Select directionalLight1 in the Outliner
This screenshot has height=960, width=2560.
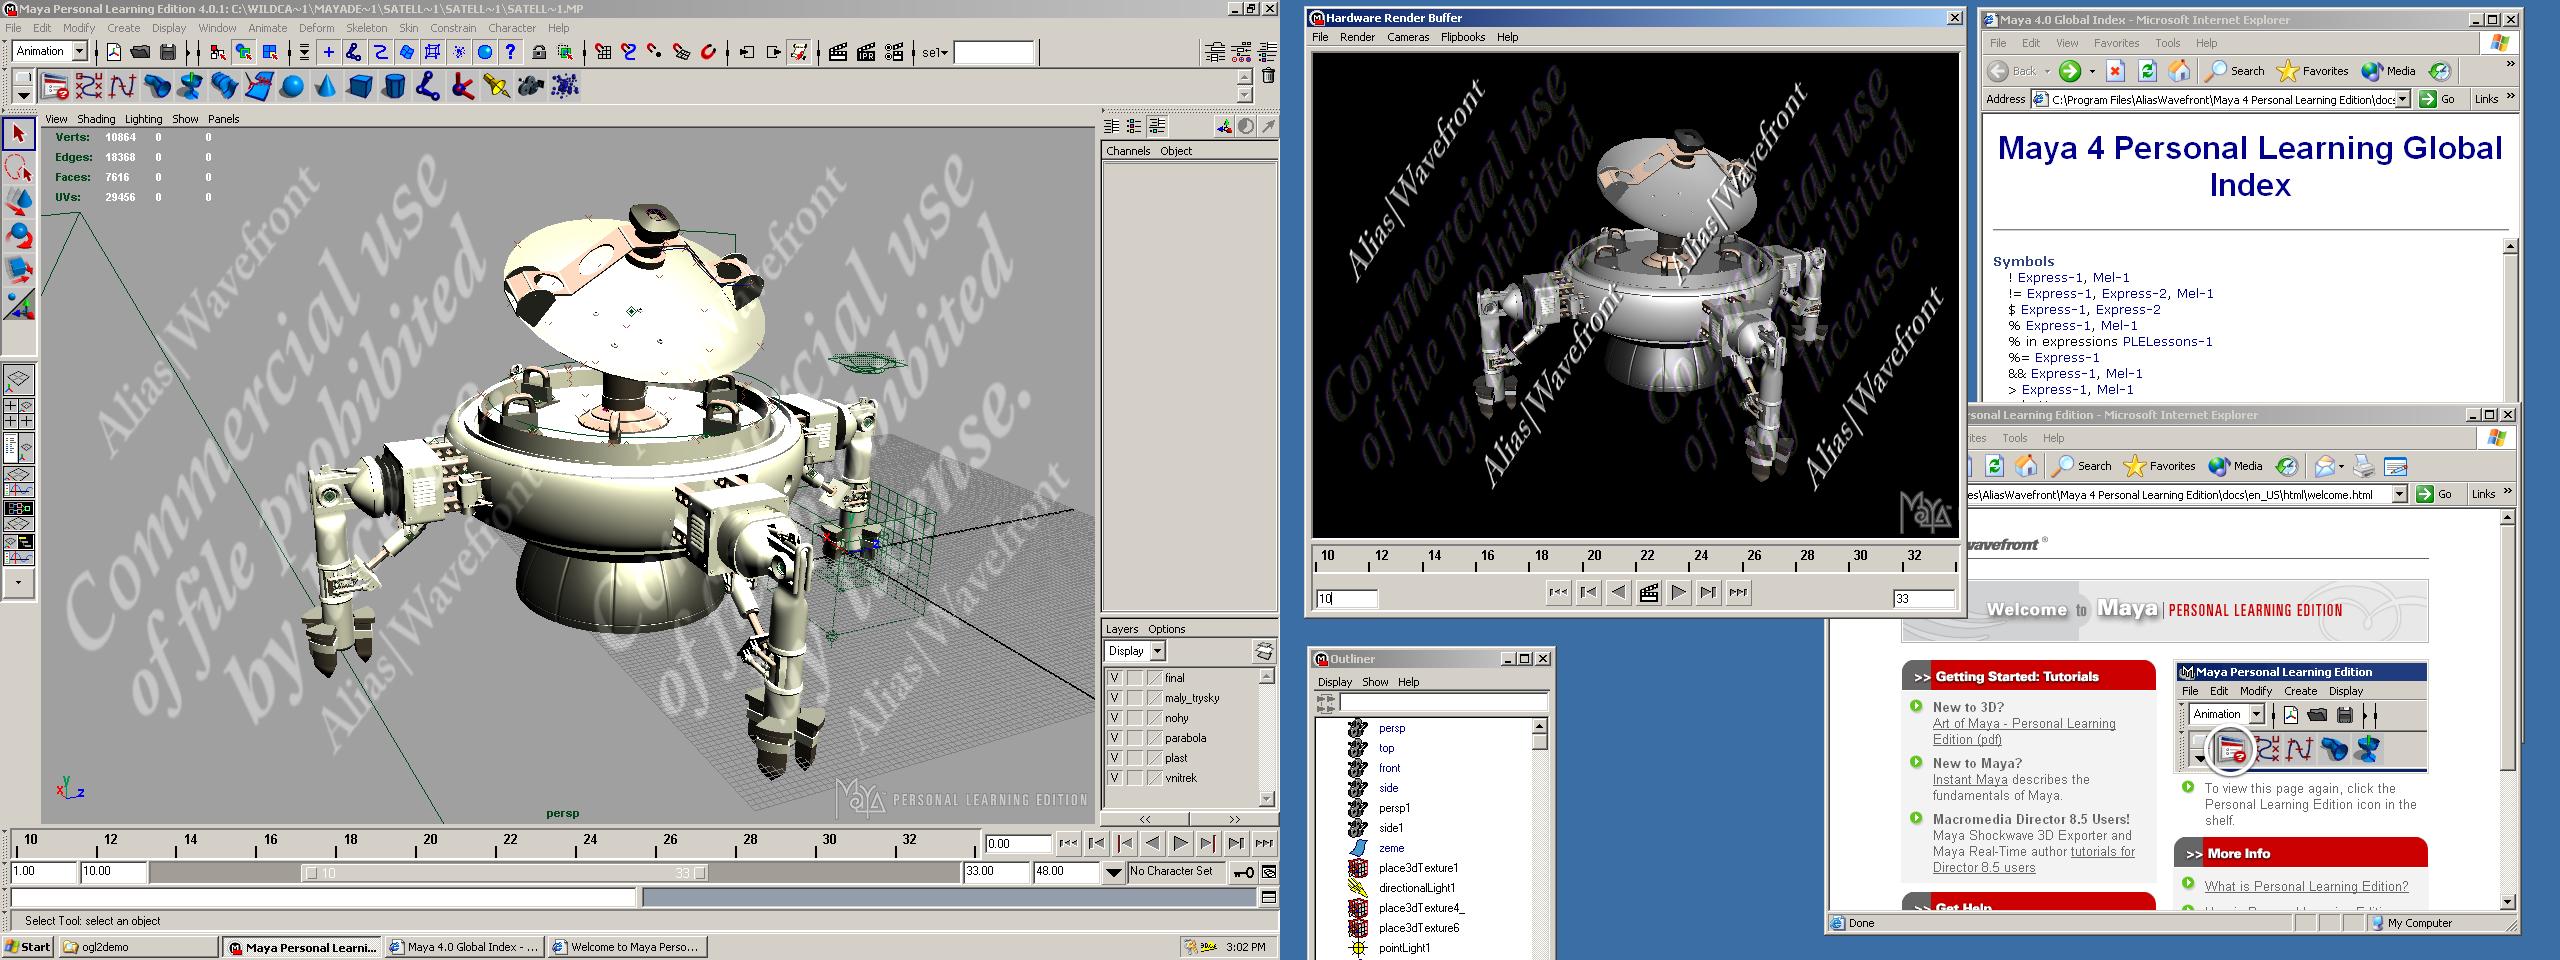pos(1416,888)
